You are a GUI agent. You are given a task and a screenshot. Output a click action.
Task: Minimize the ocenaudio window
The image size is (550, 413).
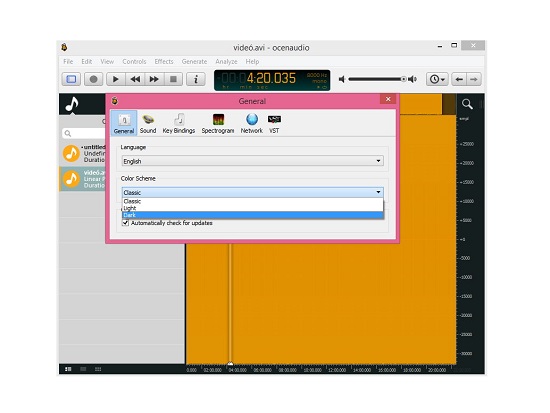pos(440,46)
